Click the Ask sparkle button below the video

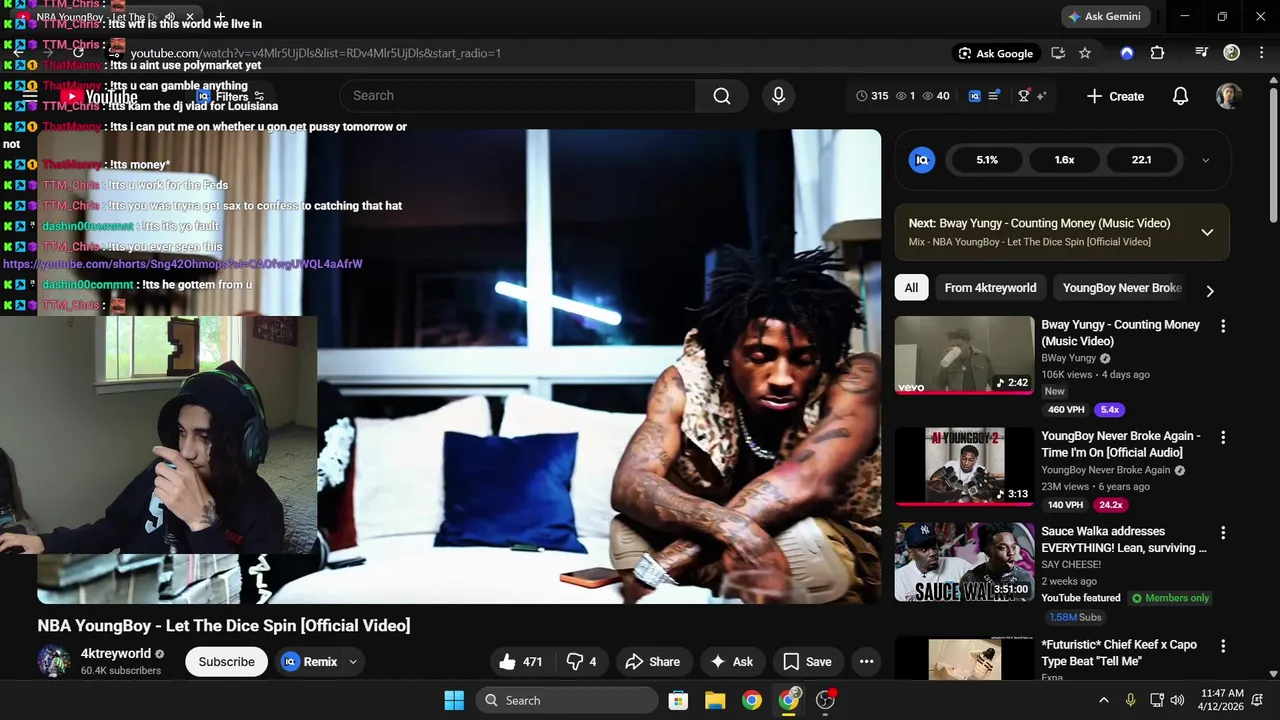coord(731,662)
